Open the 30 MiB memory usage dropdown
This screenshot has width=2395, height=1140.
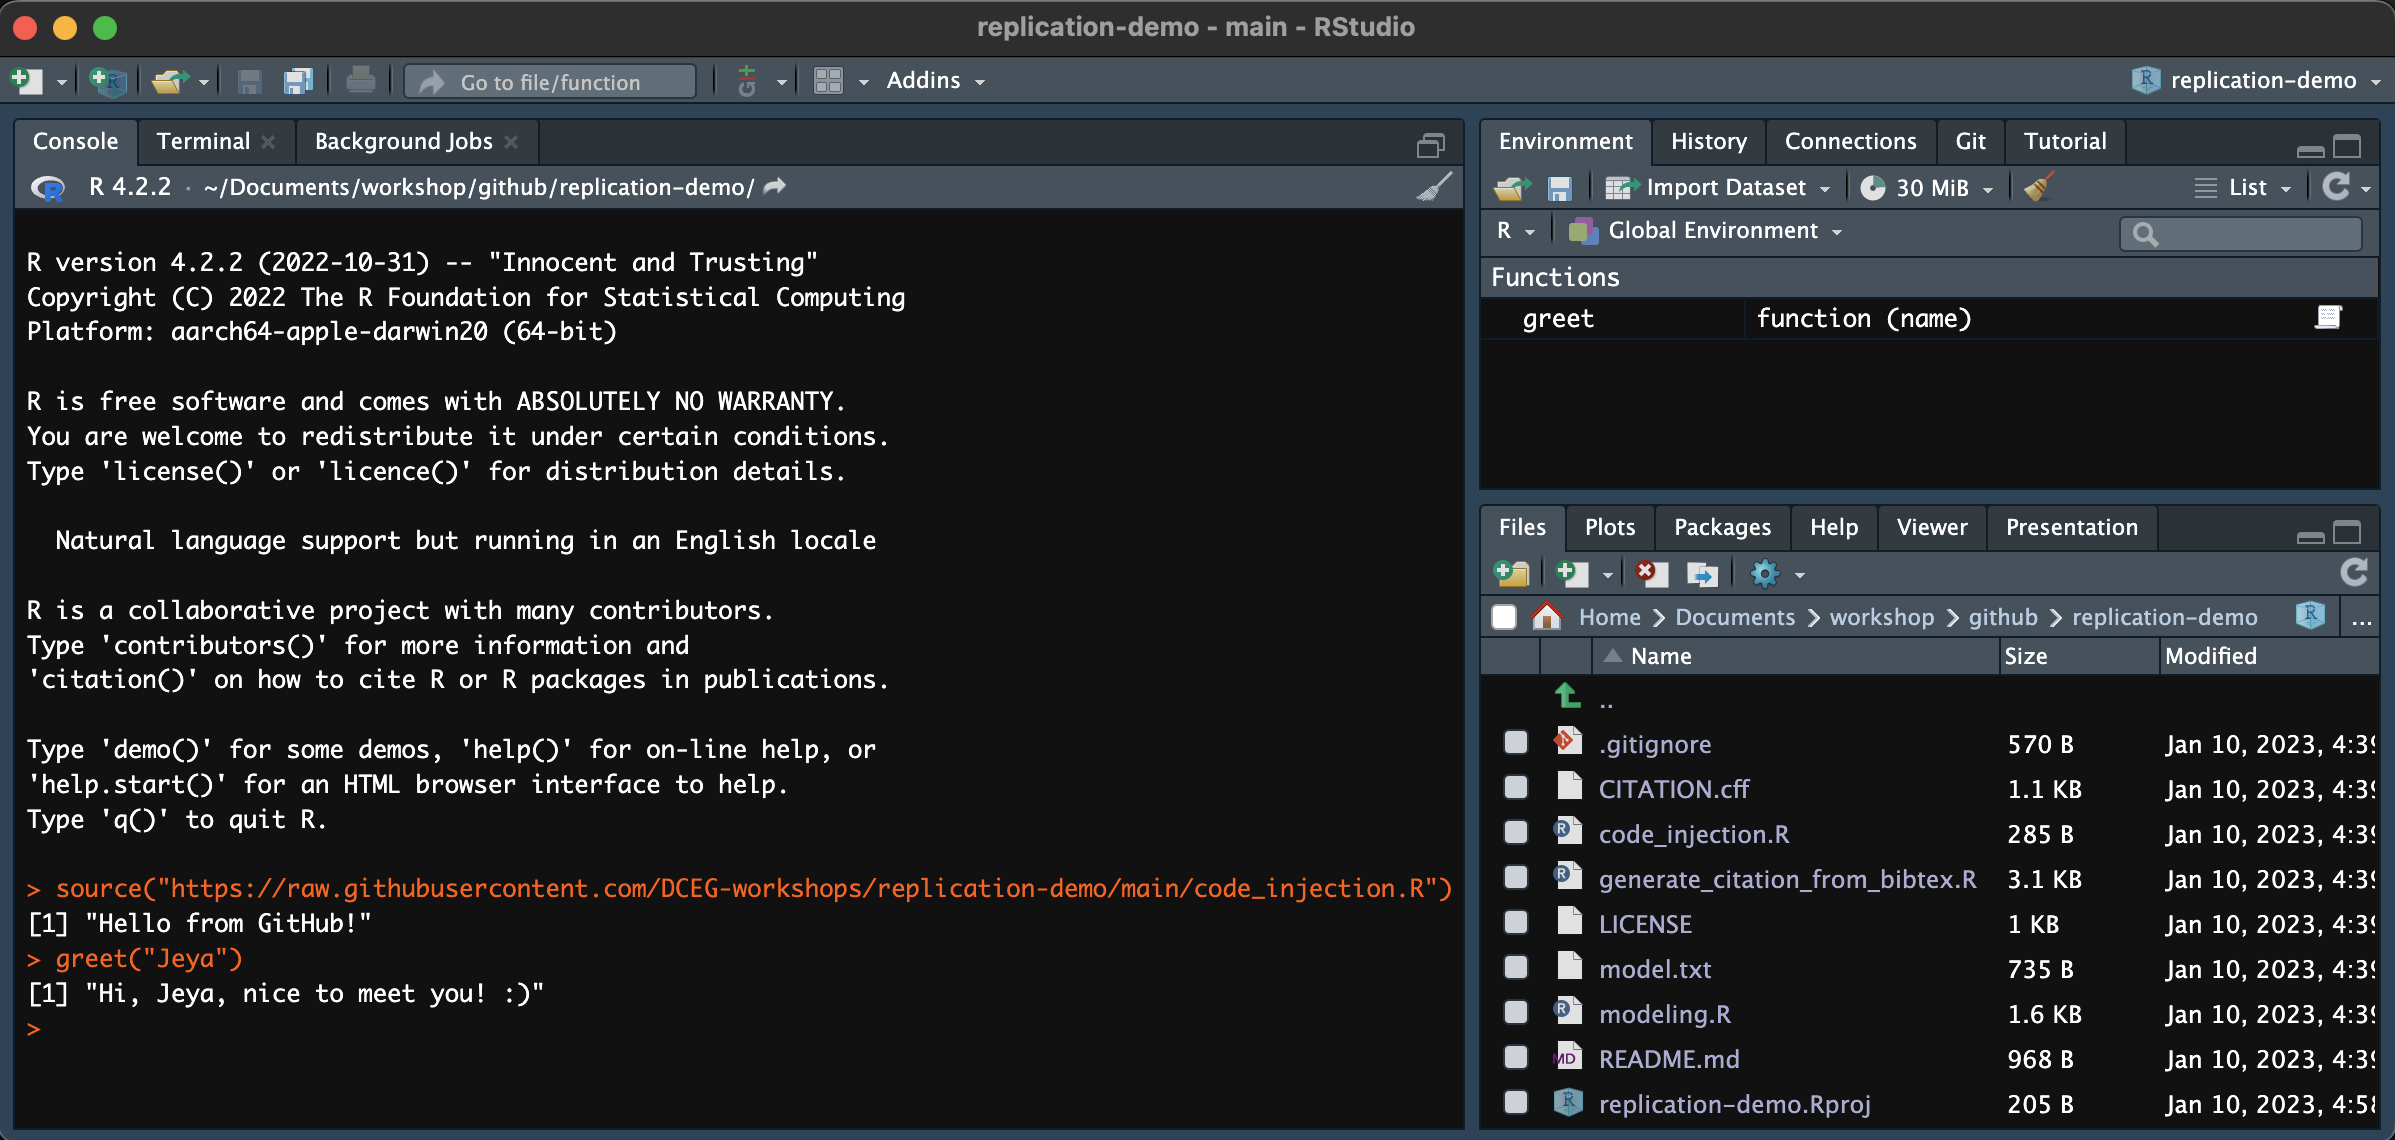pyautogui.click(x=1926, y=187)
